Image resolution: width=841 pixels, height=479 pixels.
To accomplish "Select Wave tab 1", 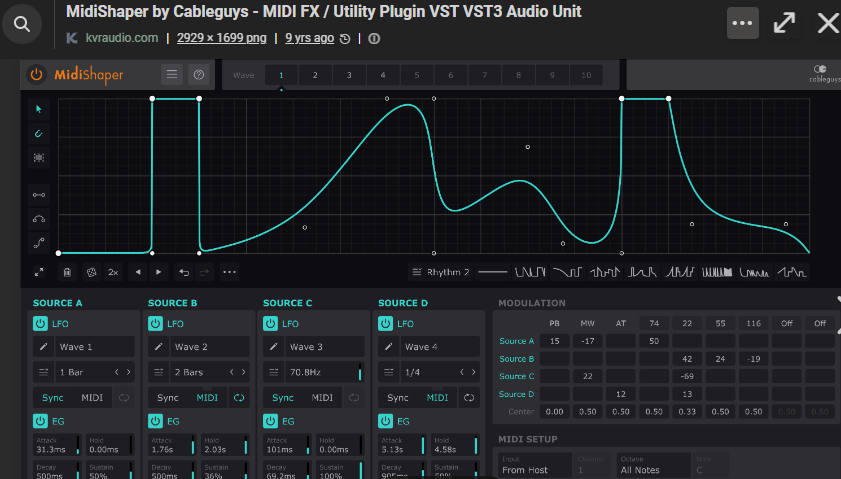I will click(281, 75).
